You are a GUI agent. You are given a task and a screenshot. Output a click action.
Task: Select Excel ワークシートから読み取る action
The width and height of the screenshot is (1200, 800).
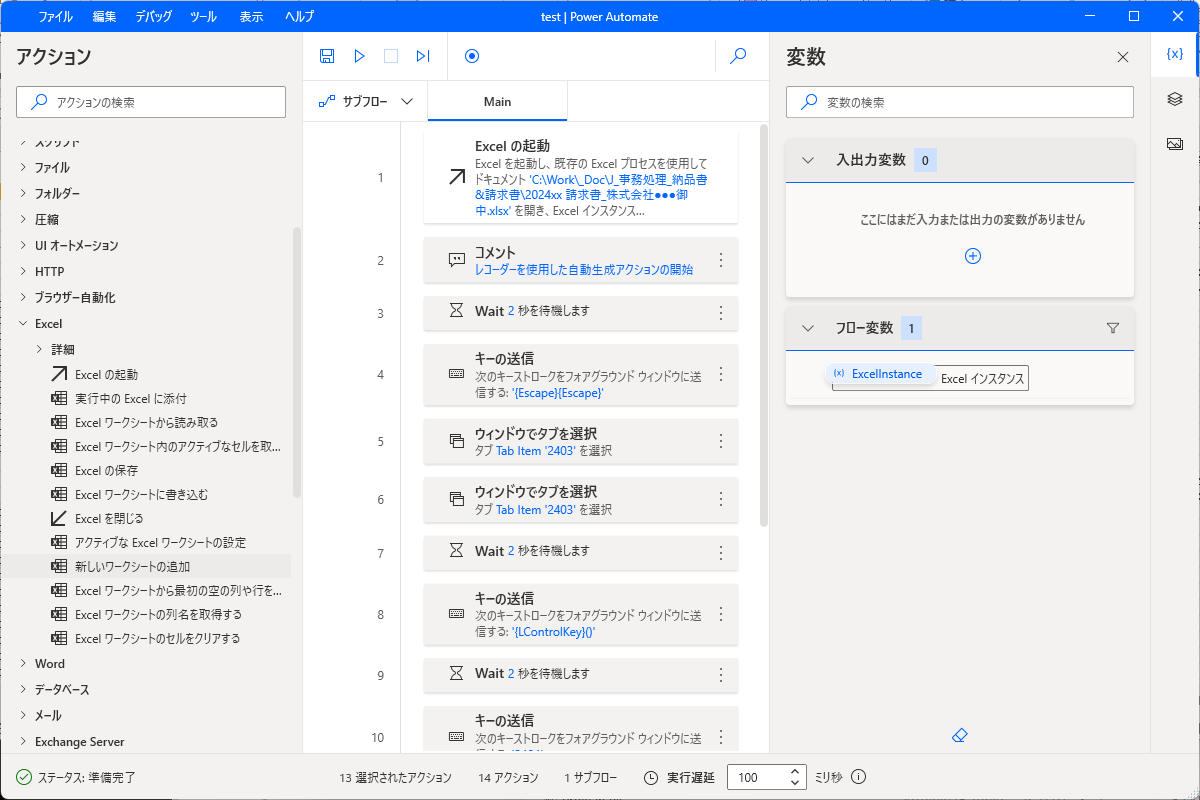point(146,422)
